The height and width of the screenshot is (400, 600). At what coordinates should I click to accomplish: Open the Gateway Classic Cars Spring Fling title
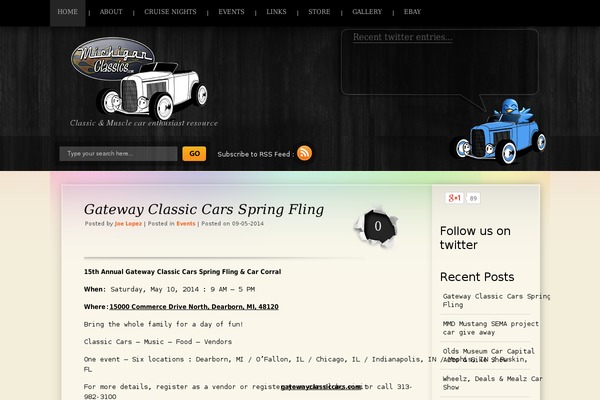(204, 209)
